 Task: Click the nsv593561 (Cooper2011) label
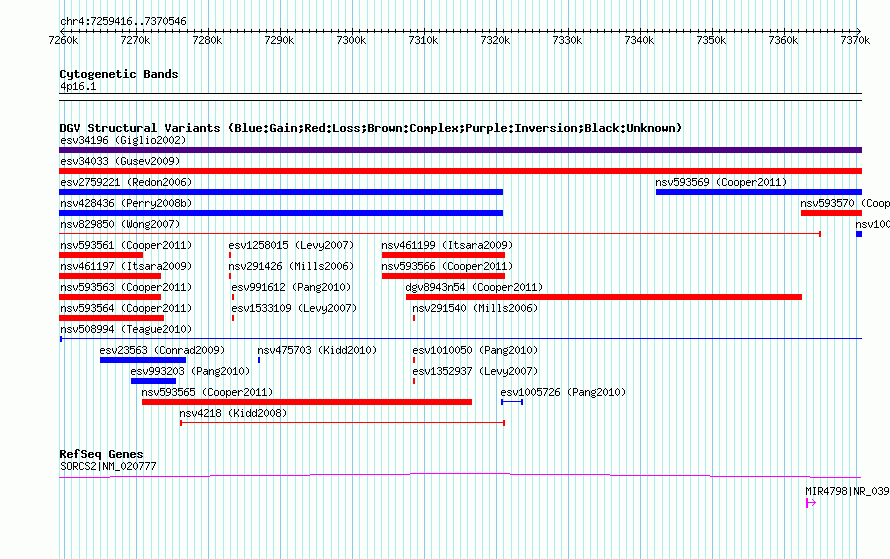point(126,245)
